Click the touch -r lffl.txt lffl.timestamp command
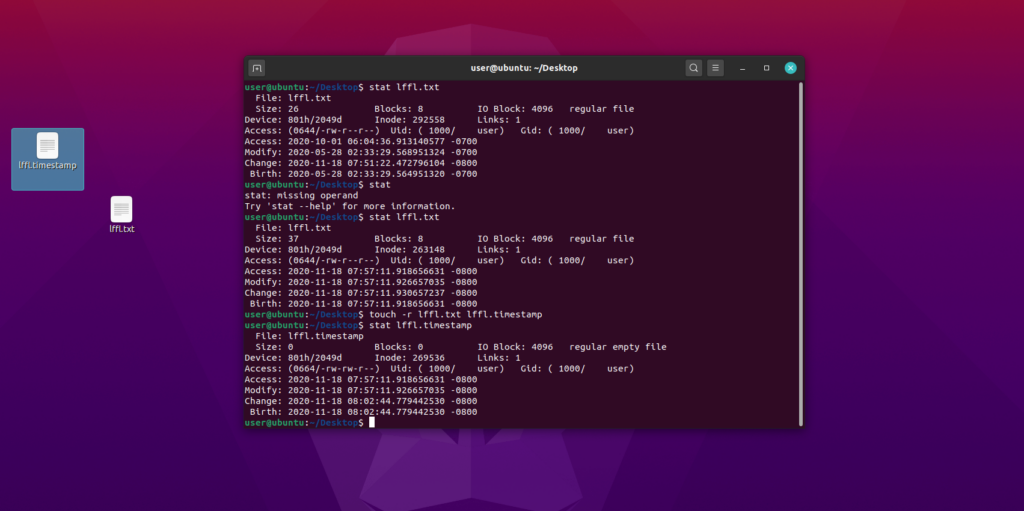Viewport: 1024px width, 511px height. click(456, 314)
